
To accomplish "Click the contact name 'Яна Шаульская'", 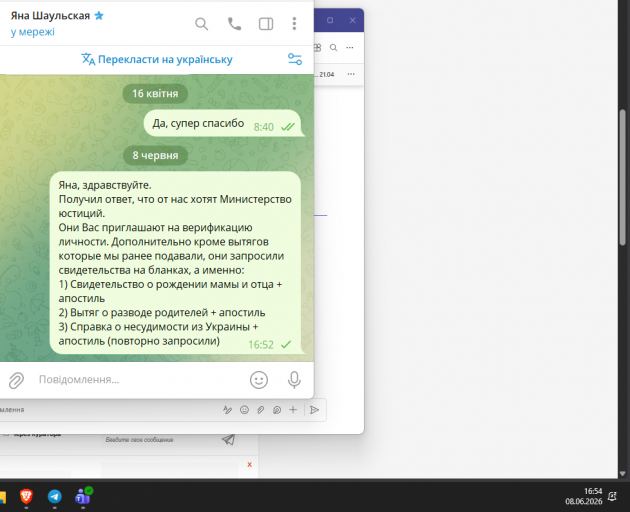I will point(50,16).
